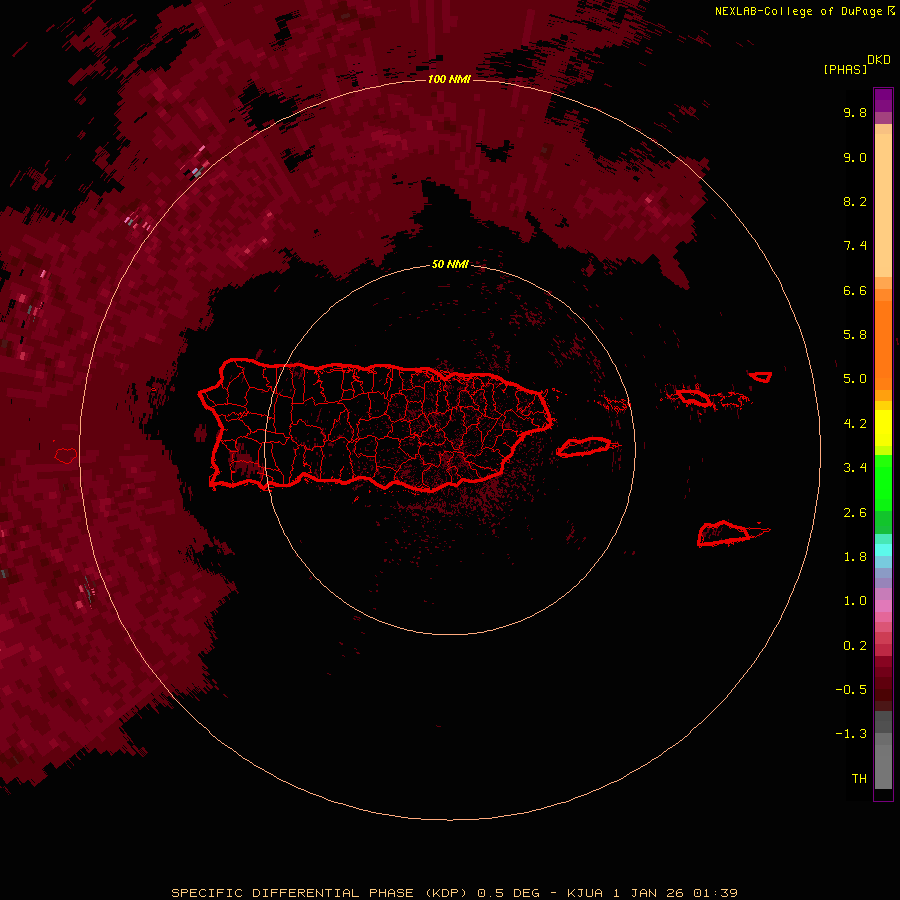This screenshot has height=900, width=900.
Task: Select the 1.0 scale label
Action: 855,601
